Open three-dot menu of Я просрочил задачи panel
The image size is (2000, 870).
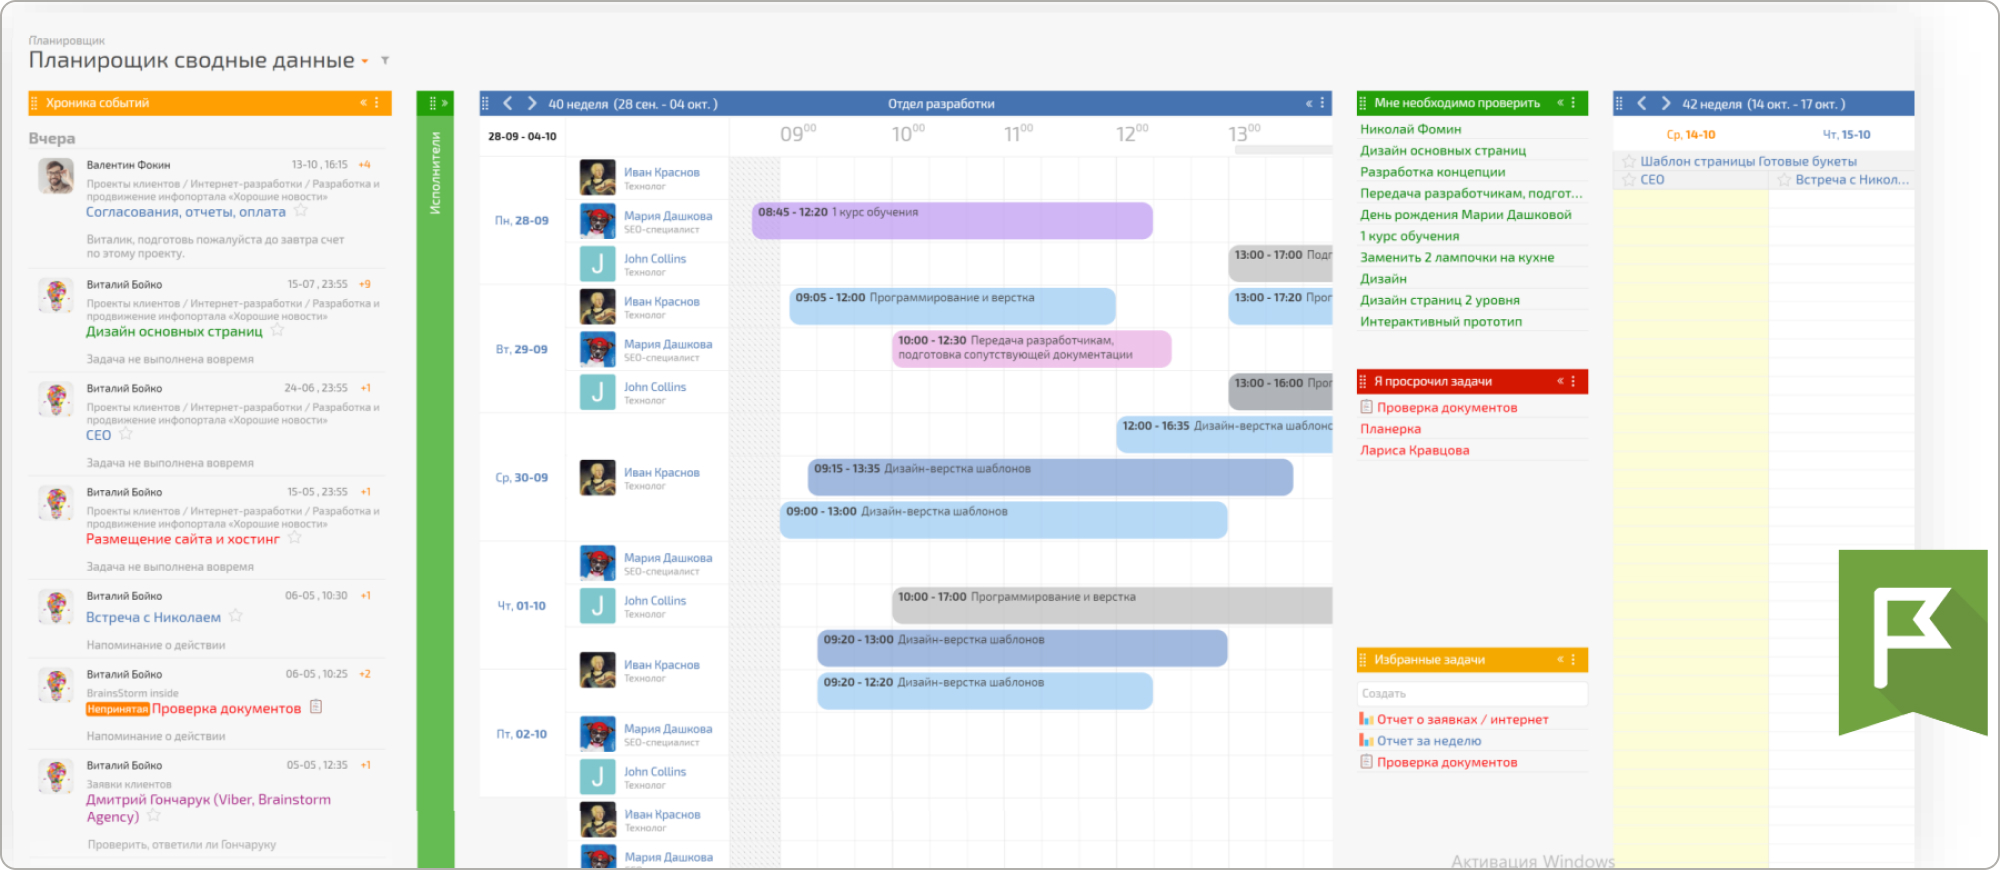pyautogui.click(x=1574, y=381)
